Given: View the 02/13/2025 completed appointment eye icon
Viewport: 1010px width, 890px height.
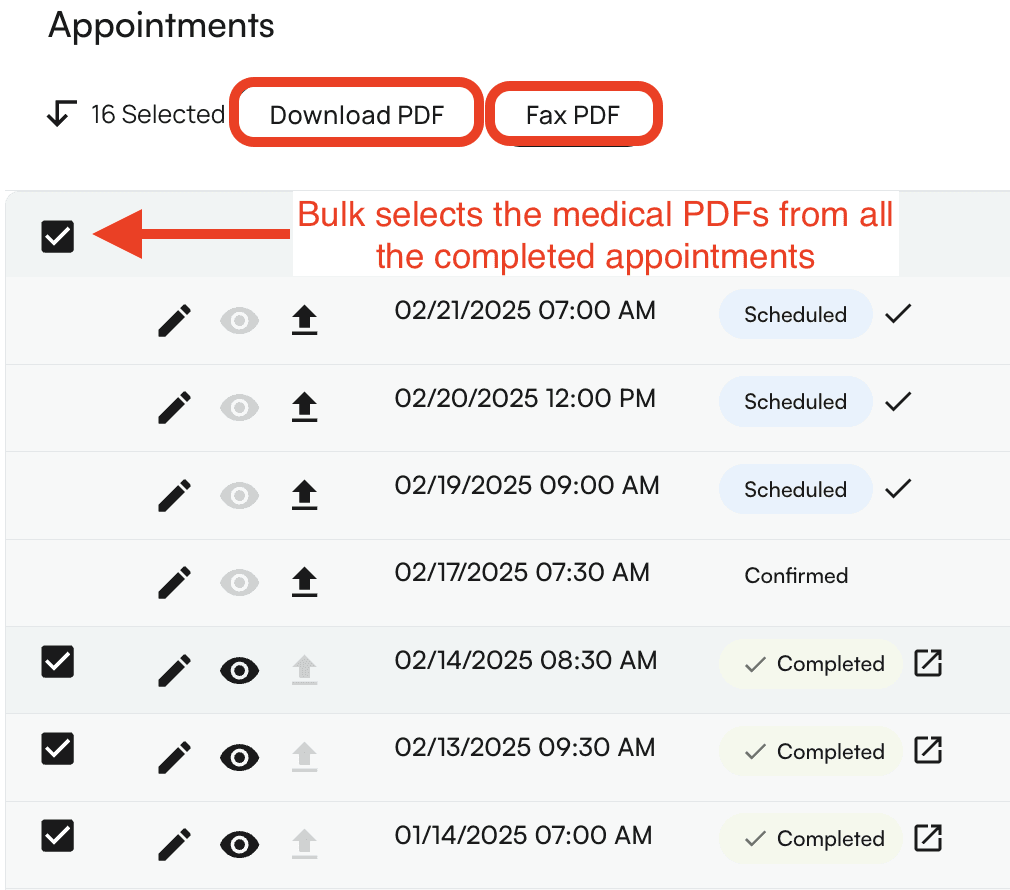Looking at the screenshot, I should (x=239, y=758).
